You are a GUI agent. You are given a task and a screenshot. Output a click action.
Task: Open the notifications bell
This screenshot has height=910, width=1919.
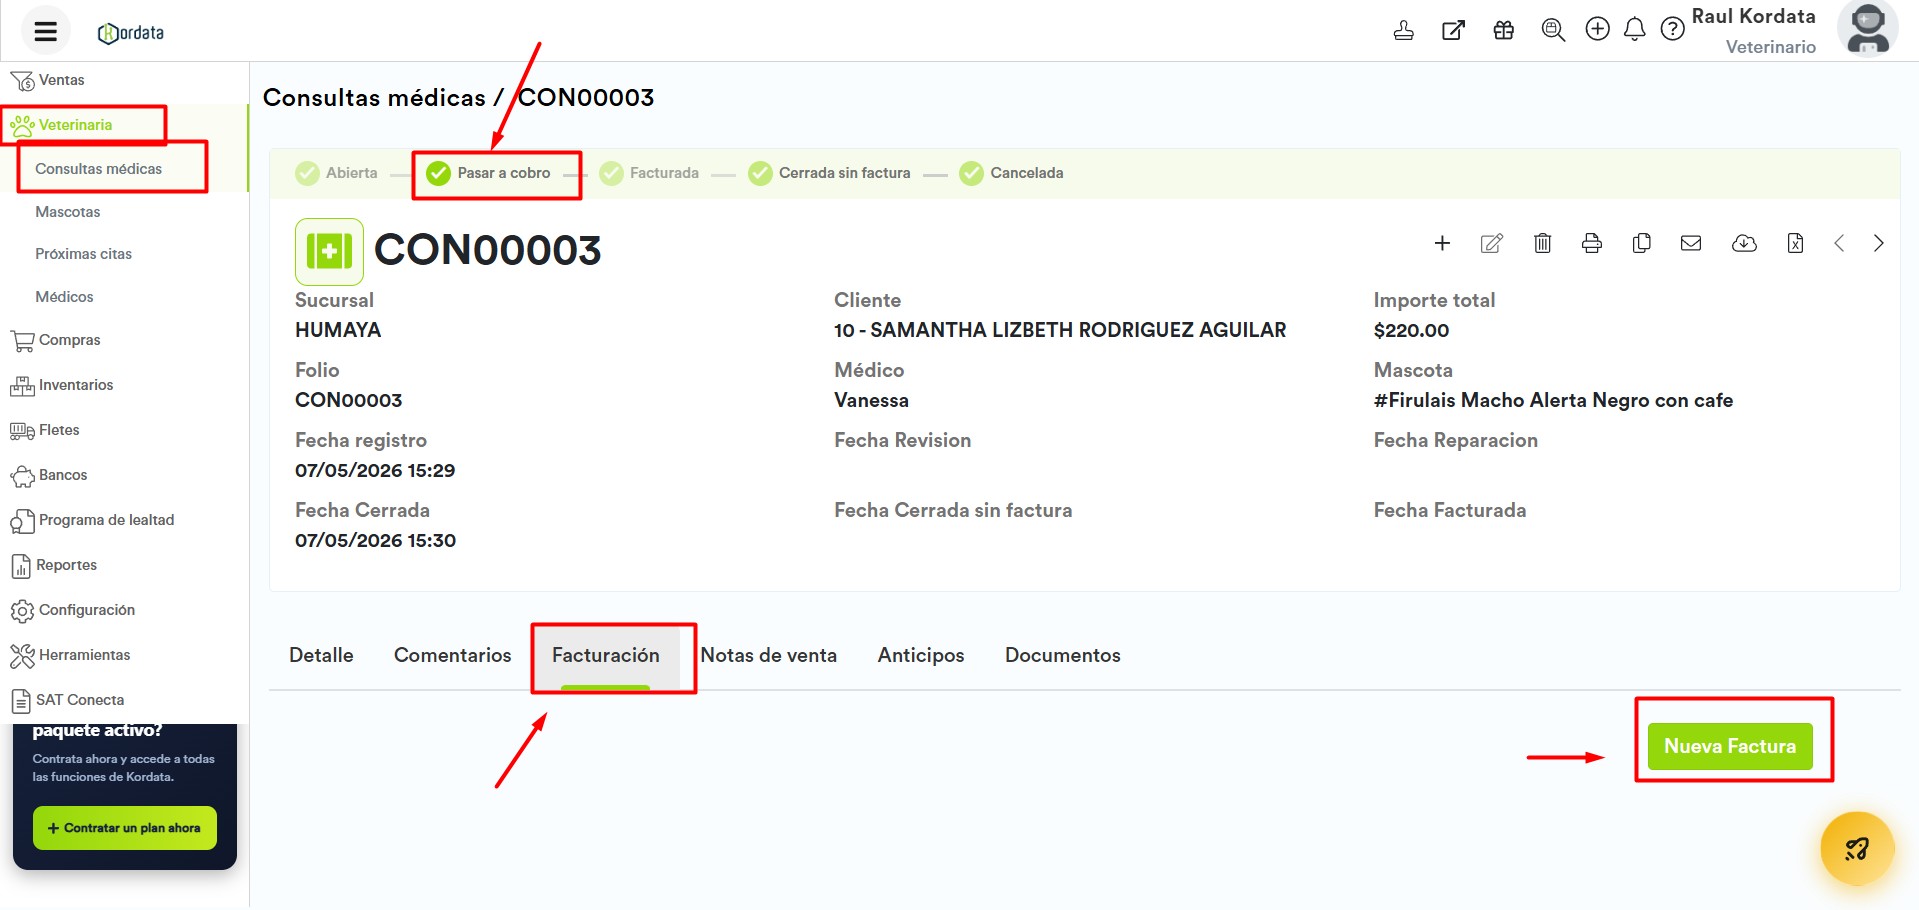1635,30
